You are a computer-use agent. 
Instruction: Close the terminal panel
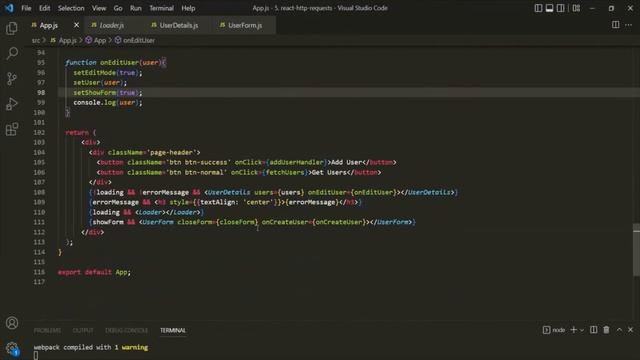click(631, 330)
